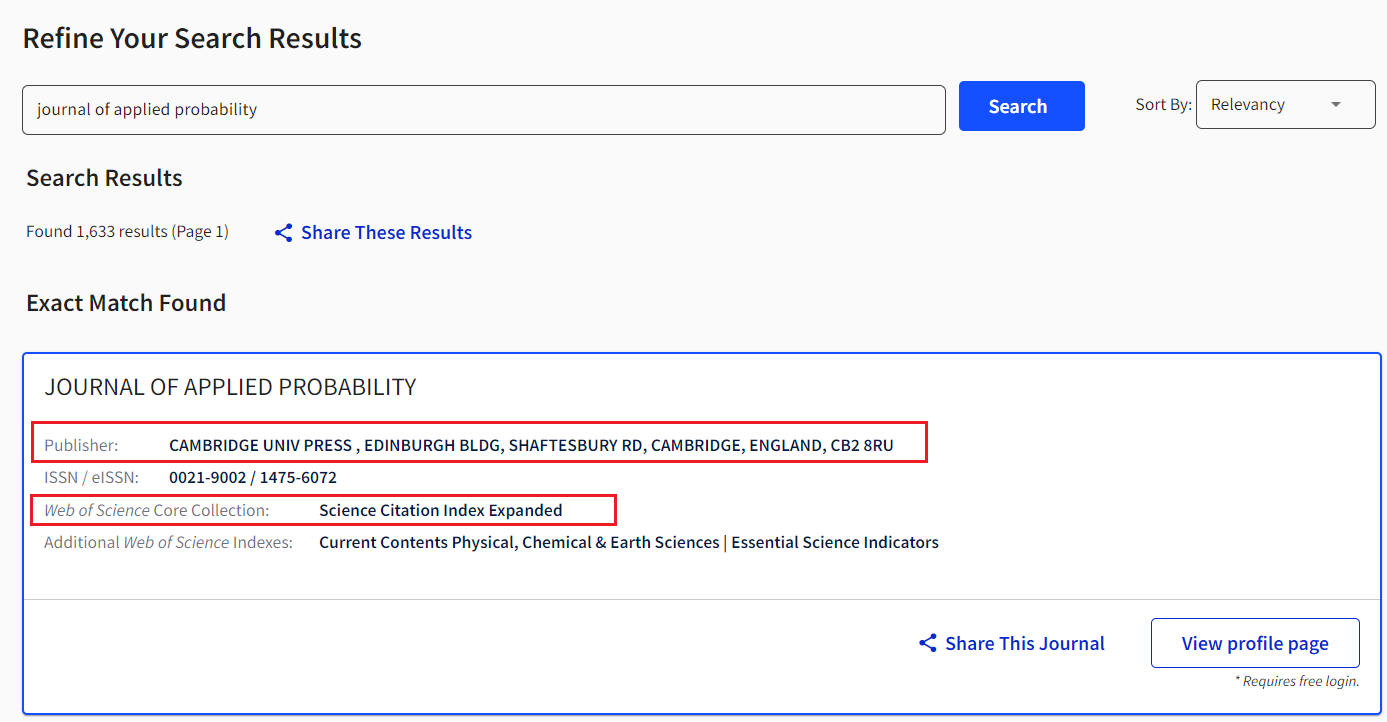
Task: Open the View profile page button
Action: click(x=1254, y=643)
